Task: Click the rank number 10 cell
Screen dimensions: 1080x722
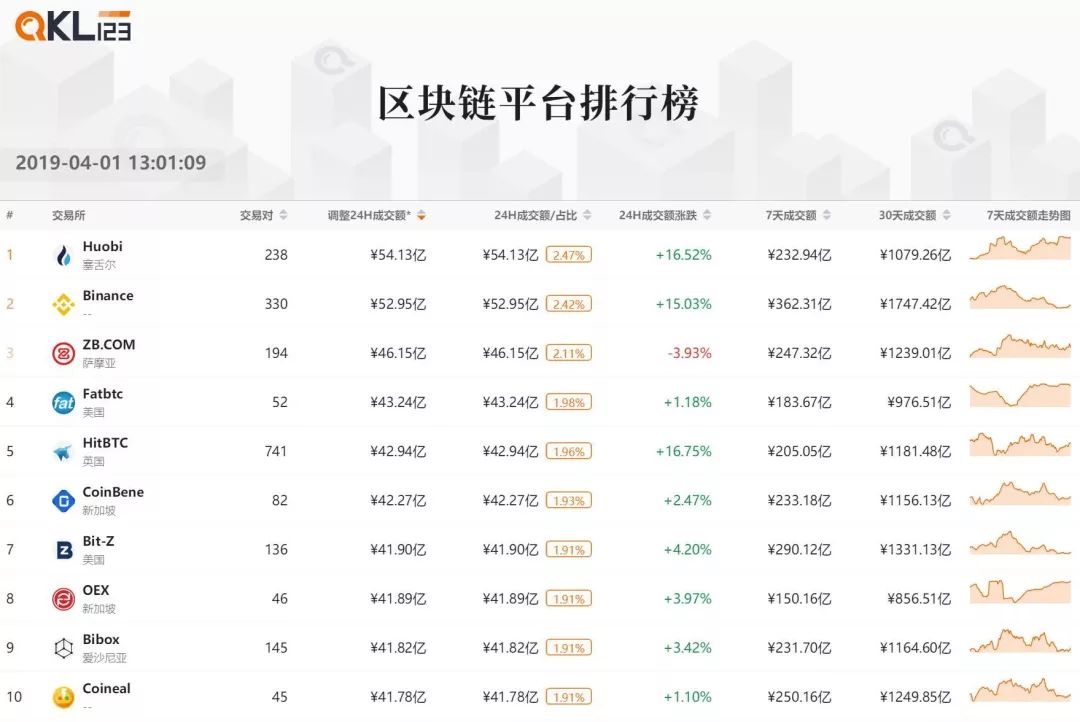Action: pos(14,697)
